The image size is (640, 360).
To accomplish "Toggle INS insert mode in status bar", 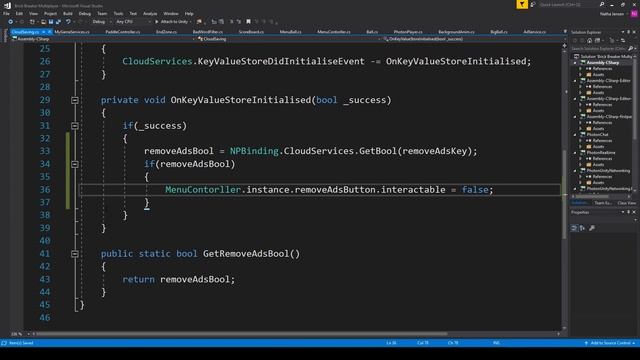I will tap(496, 343).
